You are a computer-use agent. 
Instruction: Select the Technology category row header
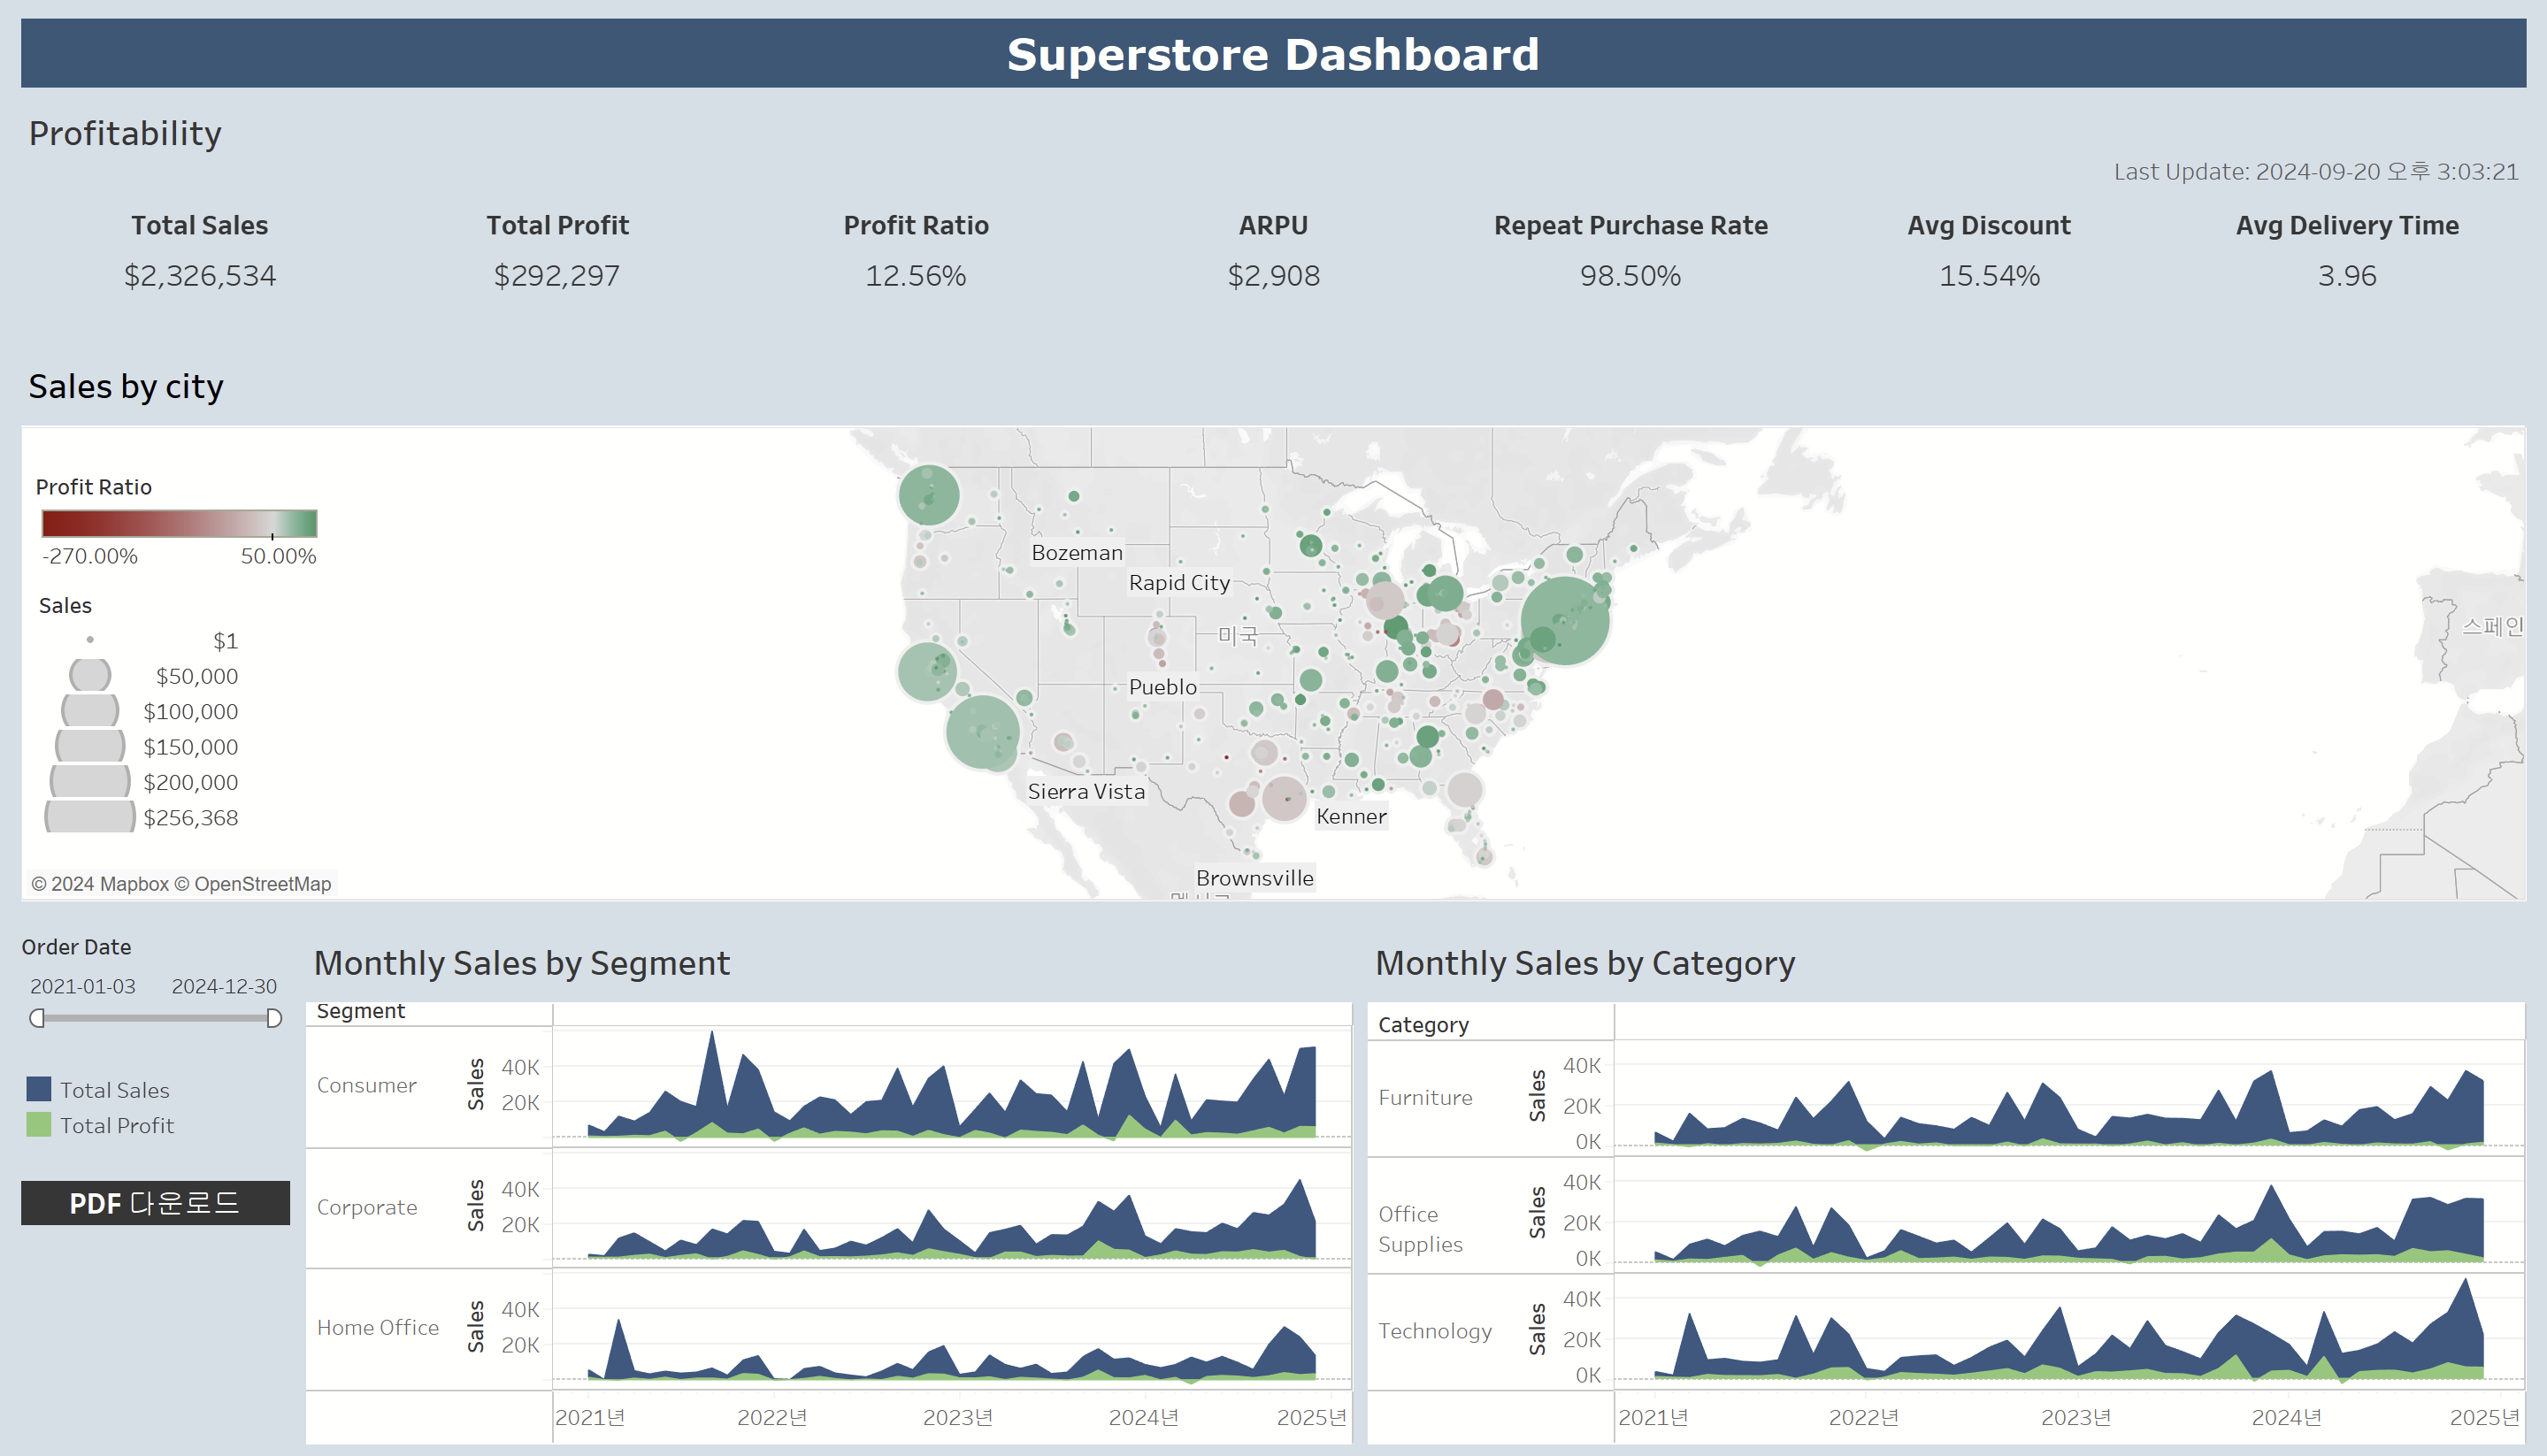tap(1434, 1331)
